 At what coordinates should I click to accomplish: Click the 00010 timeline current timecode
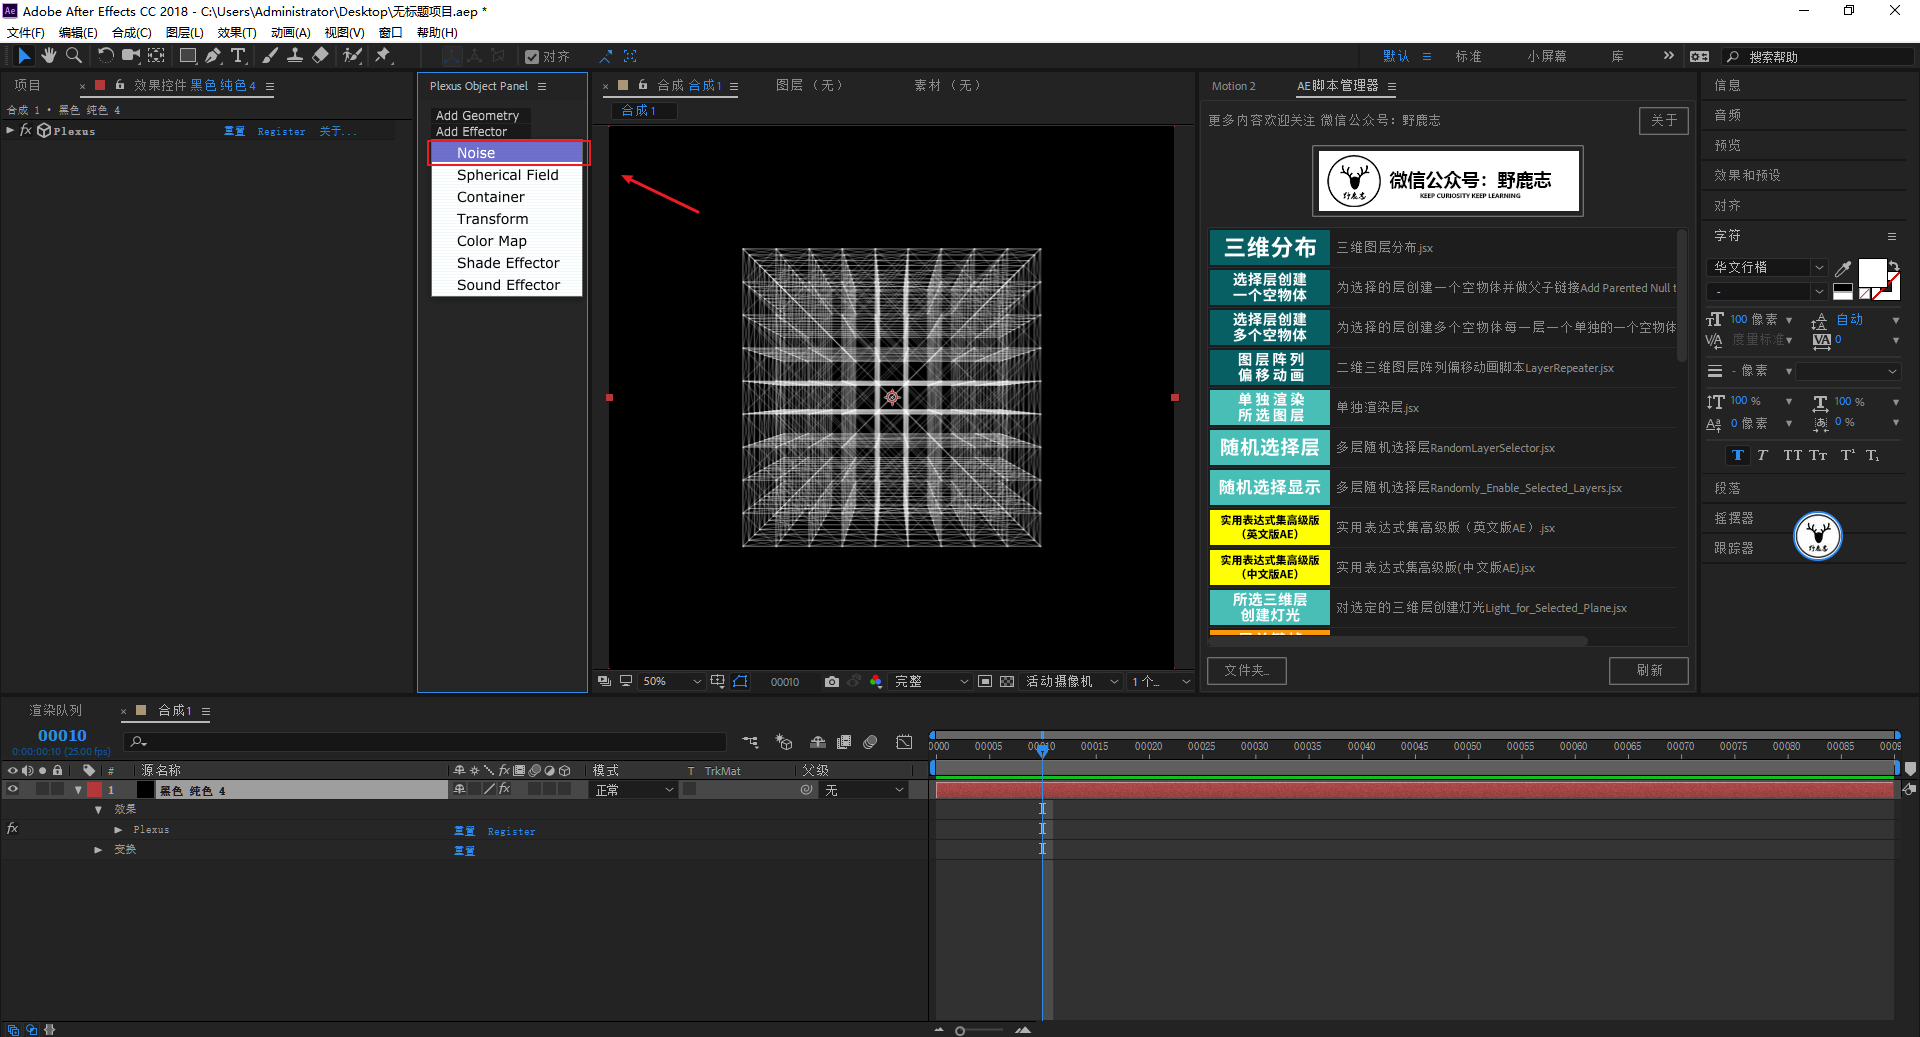pos(62,736)
